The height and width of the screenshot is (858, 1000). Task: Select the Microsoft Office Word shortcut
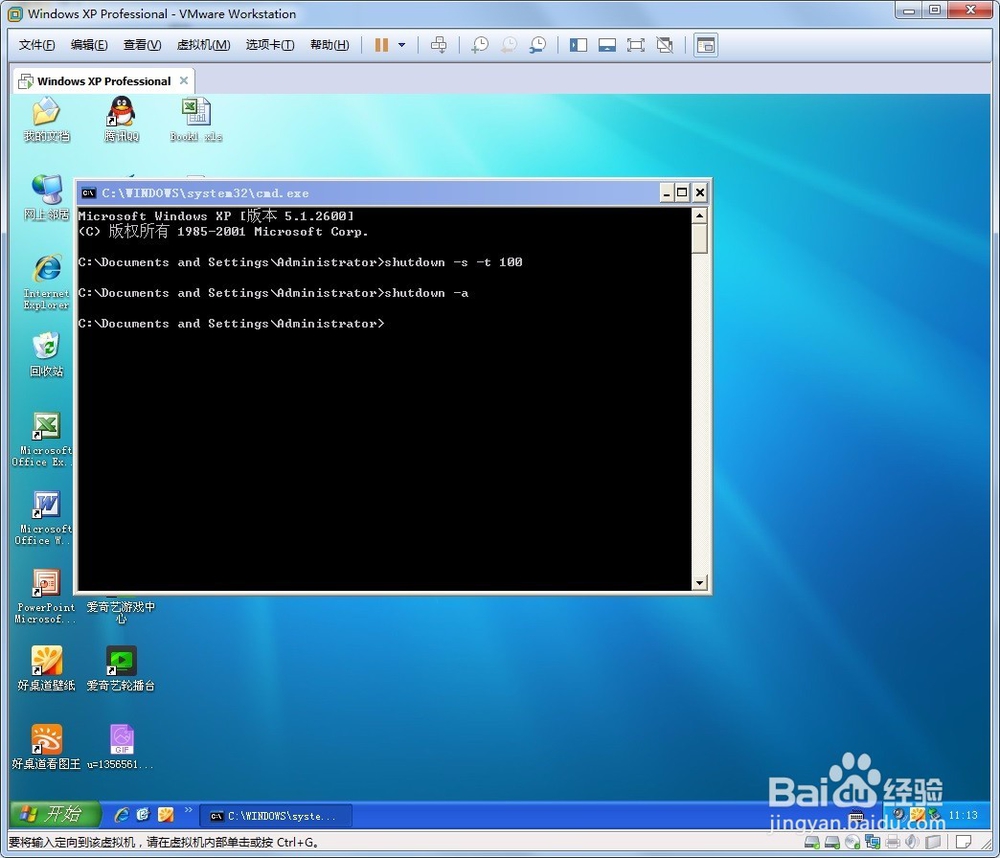[x=43, y=518]
